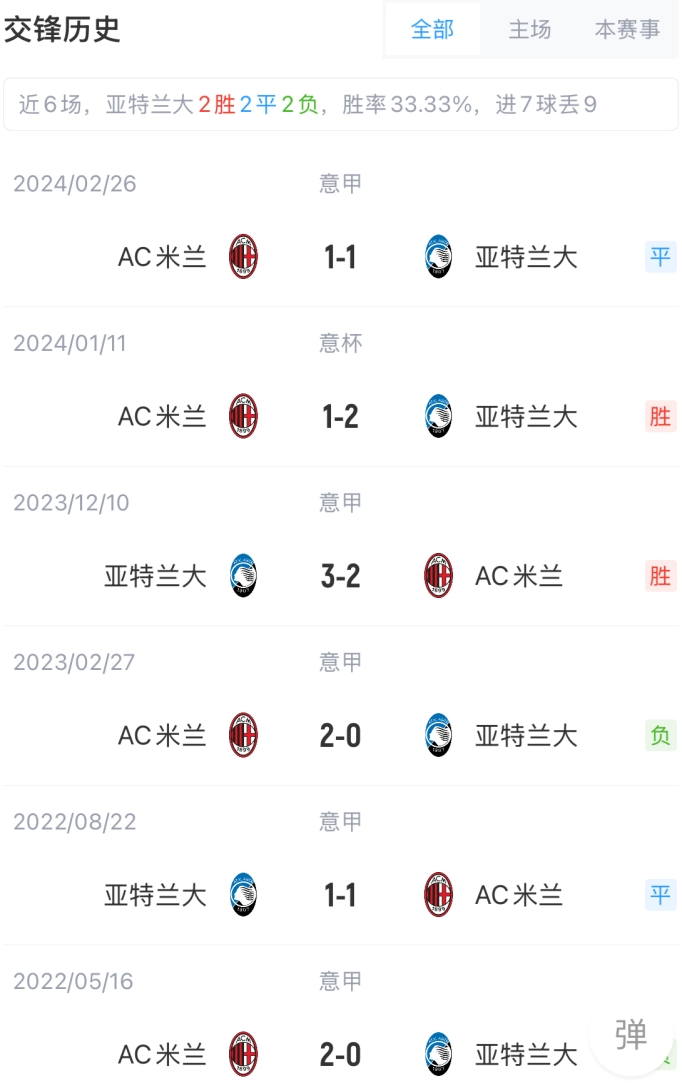Click the 平 result badge for 2024/02/26
682x1088 pixels.
pyautogui.click(x=660, y=257)
